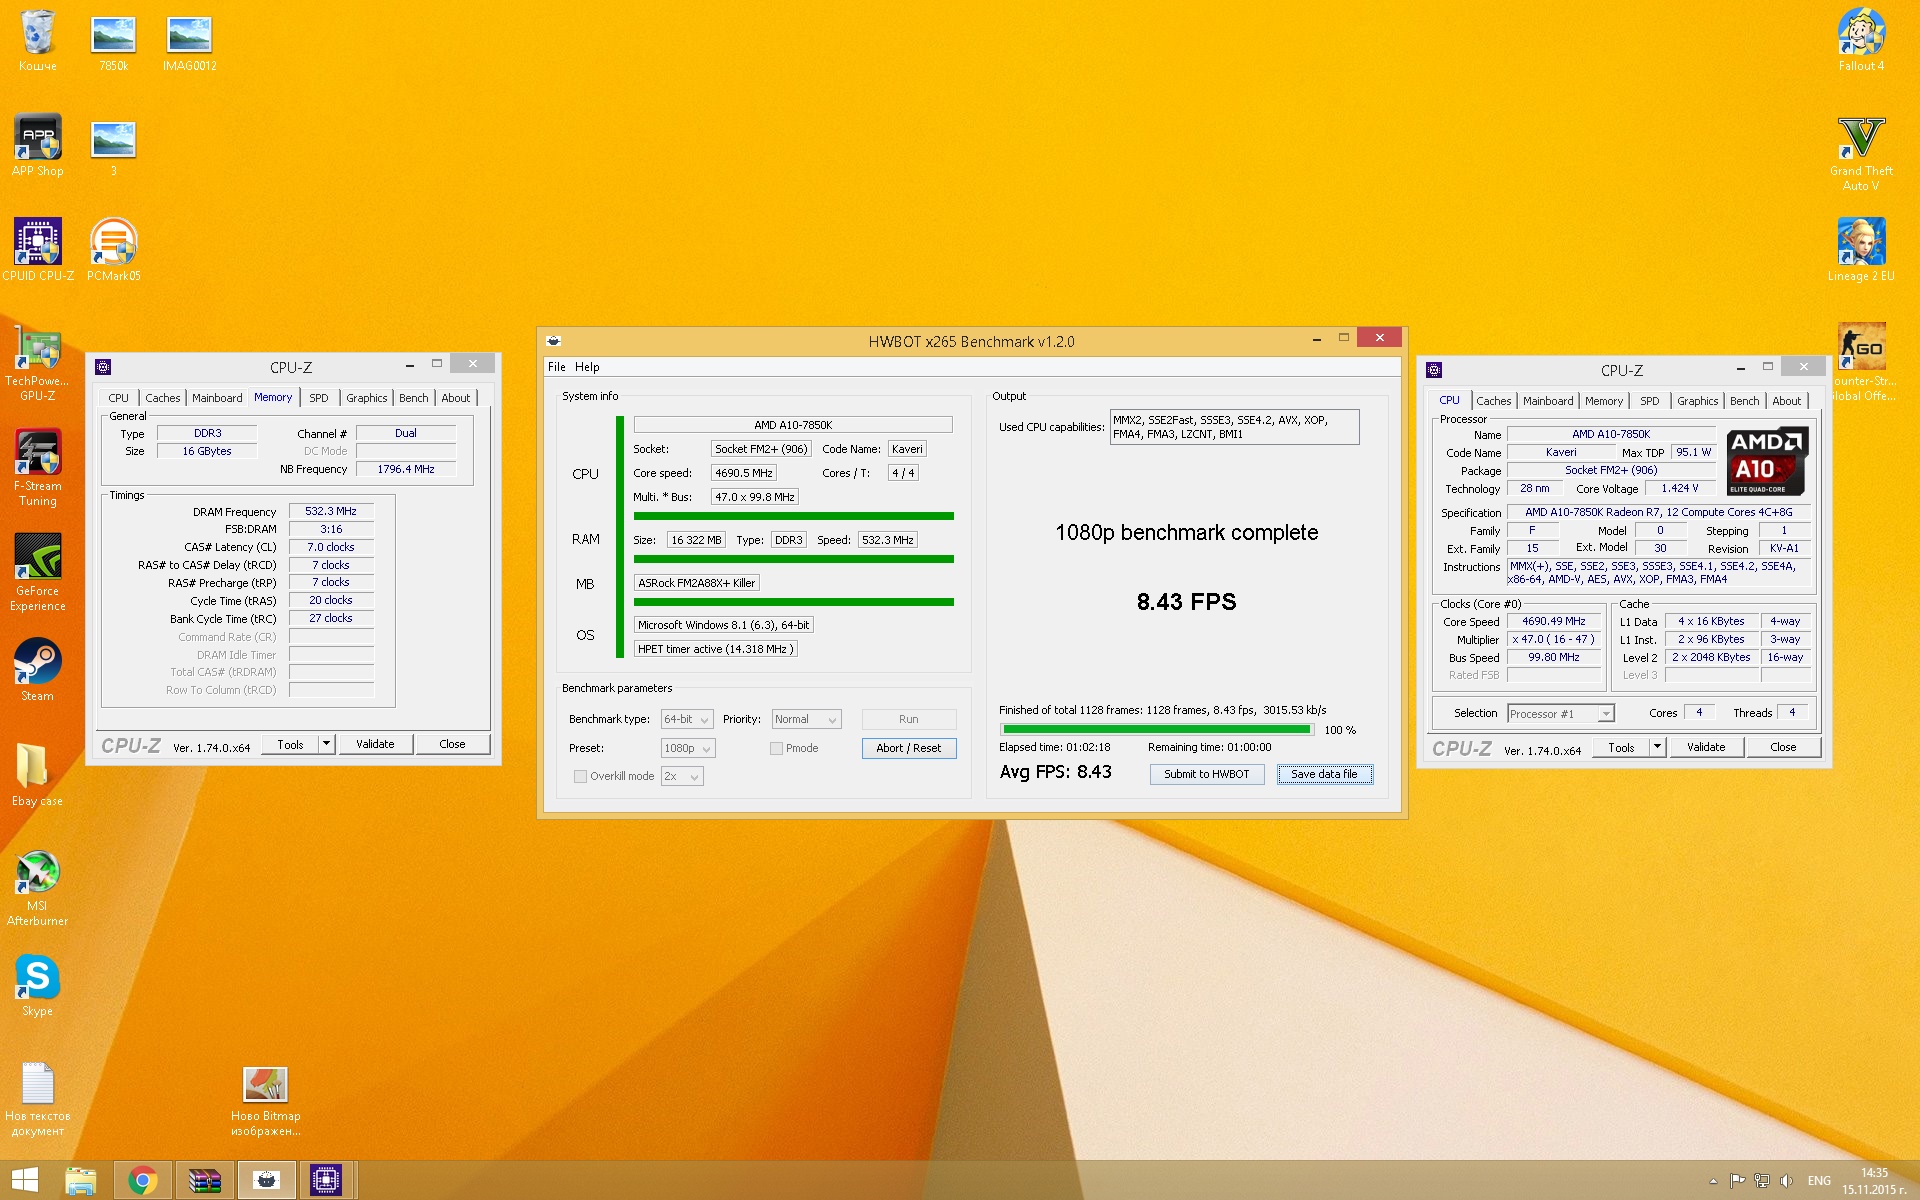Screen dimensions: 1920x1200
Task: Open the Preset 1080p dropdown
Action: click(688, 748)
